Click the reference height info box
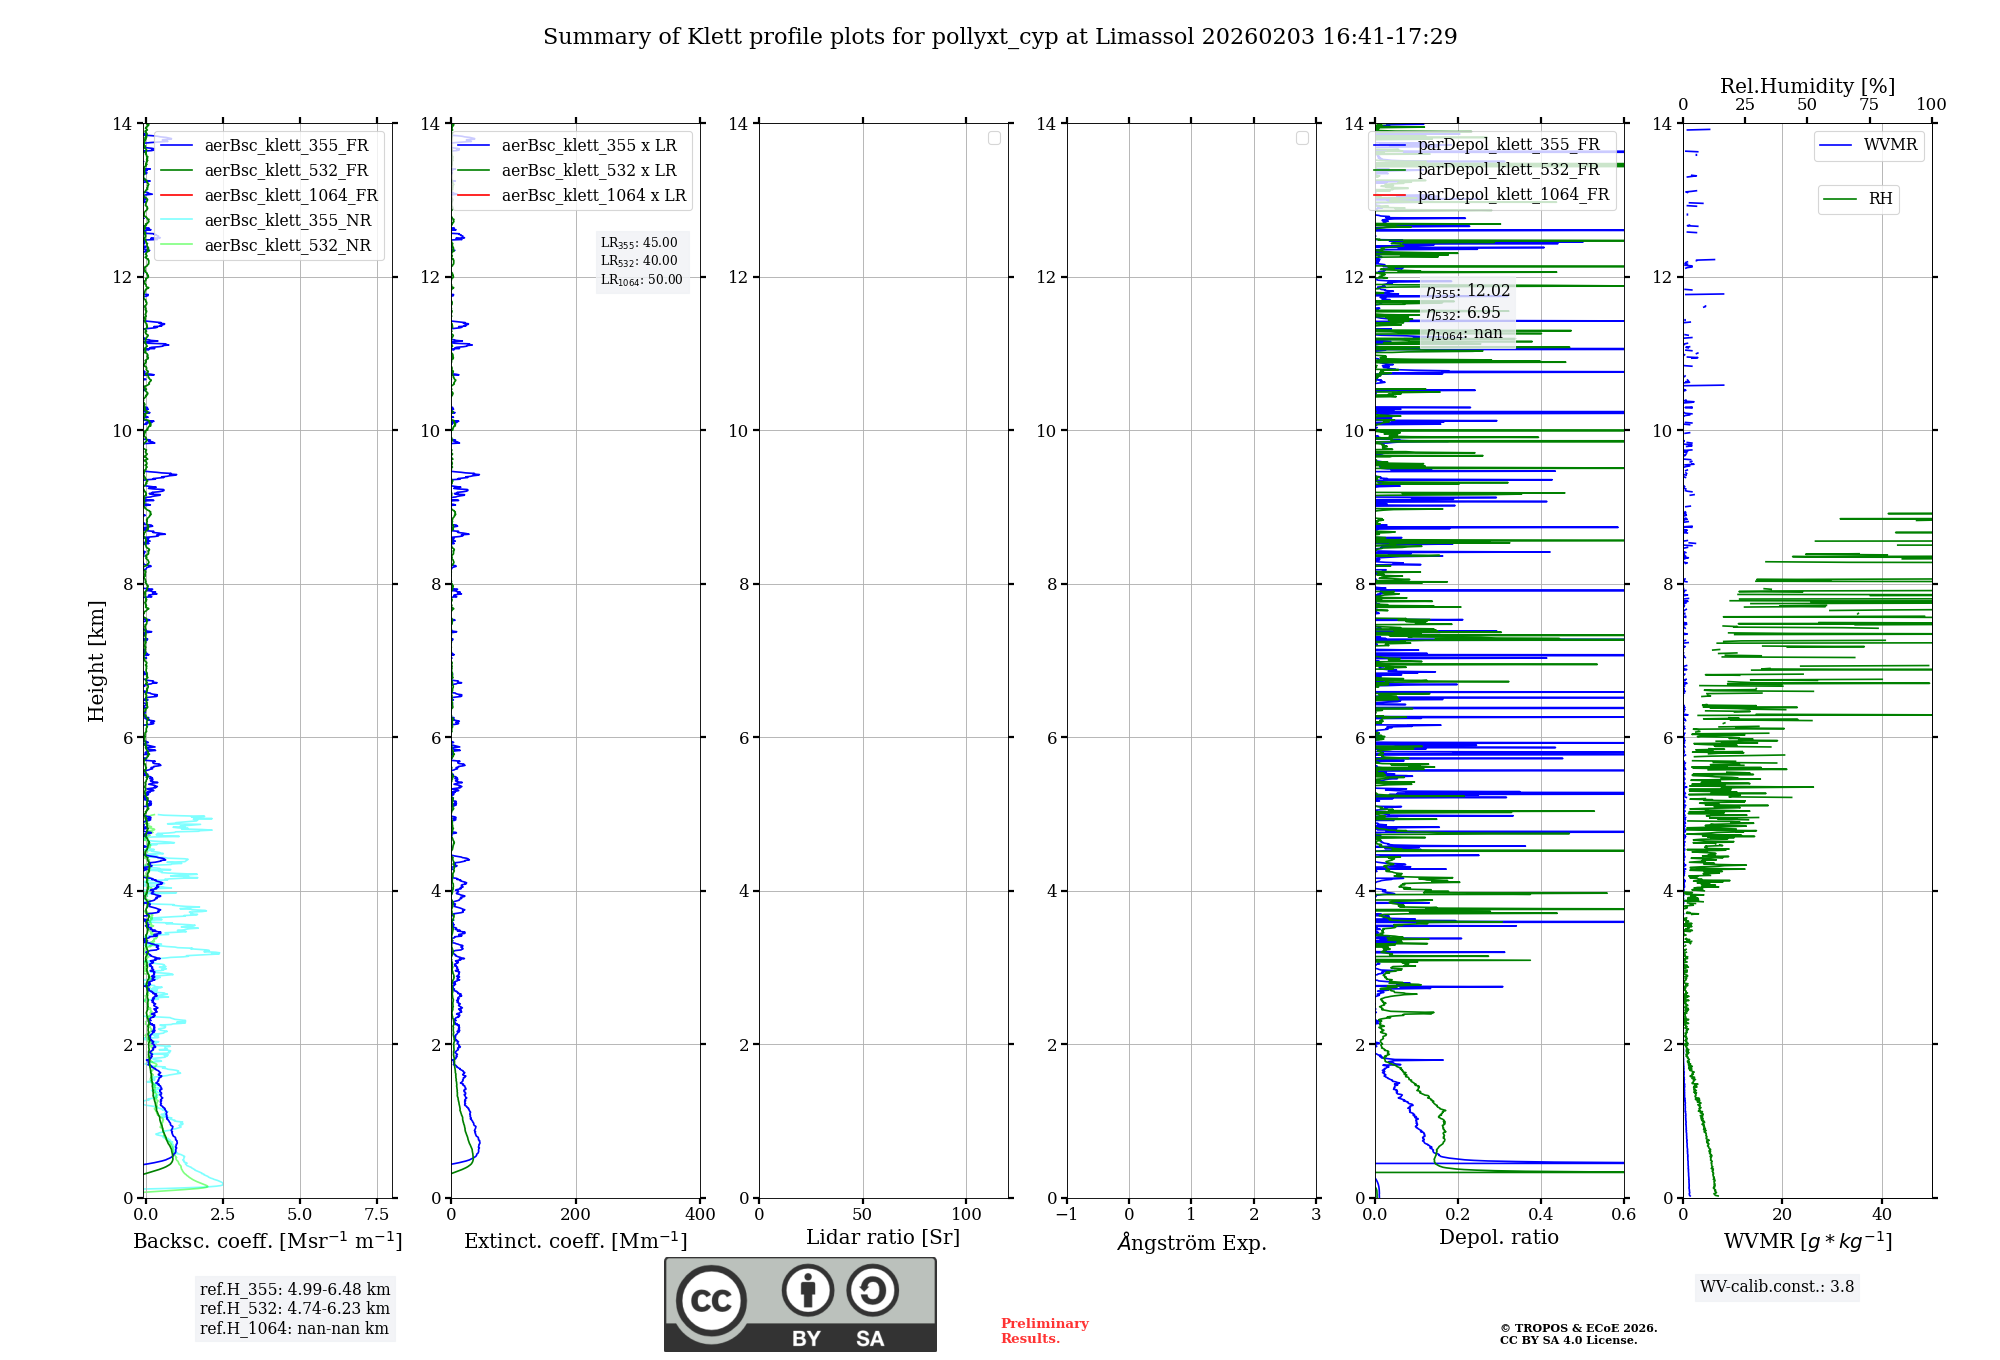Screen dimensions: 2000x1360 [295, 1309]
